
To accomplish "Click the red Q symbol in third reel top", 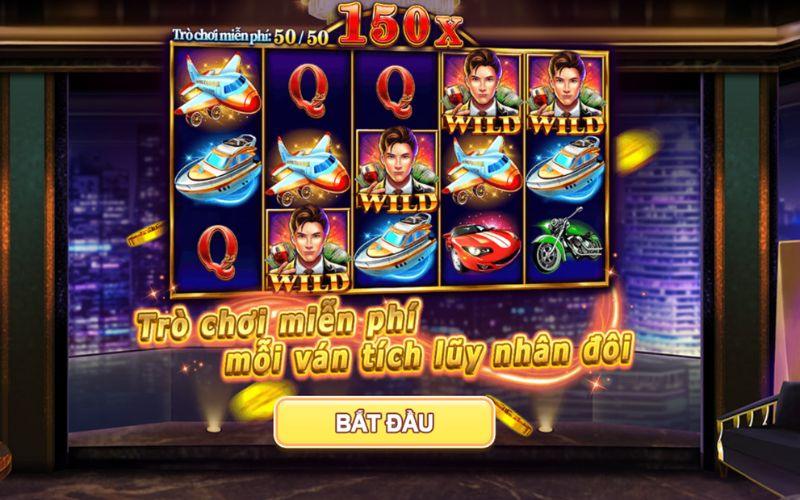I will click(396, 91).
